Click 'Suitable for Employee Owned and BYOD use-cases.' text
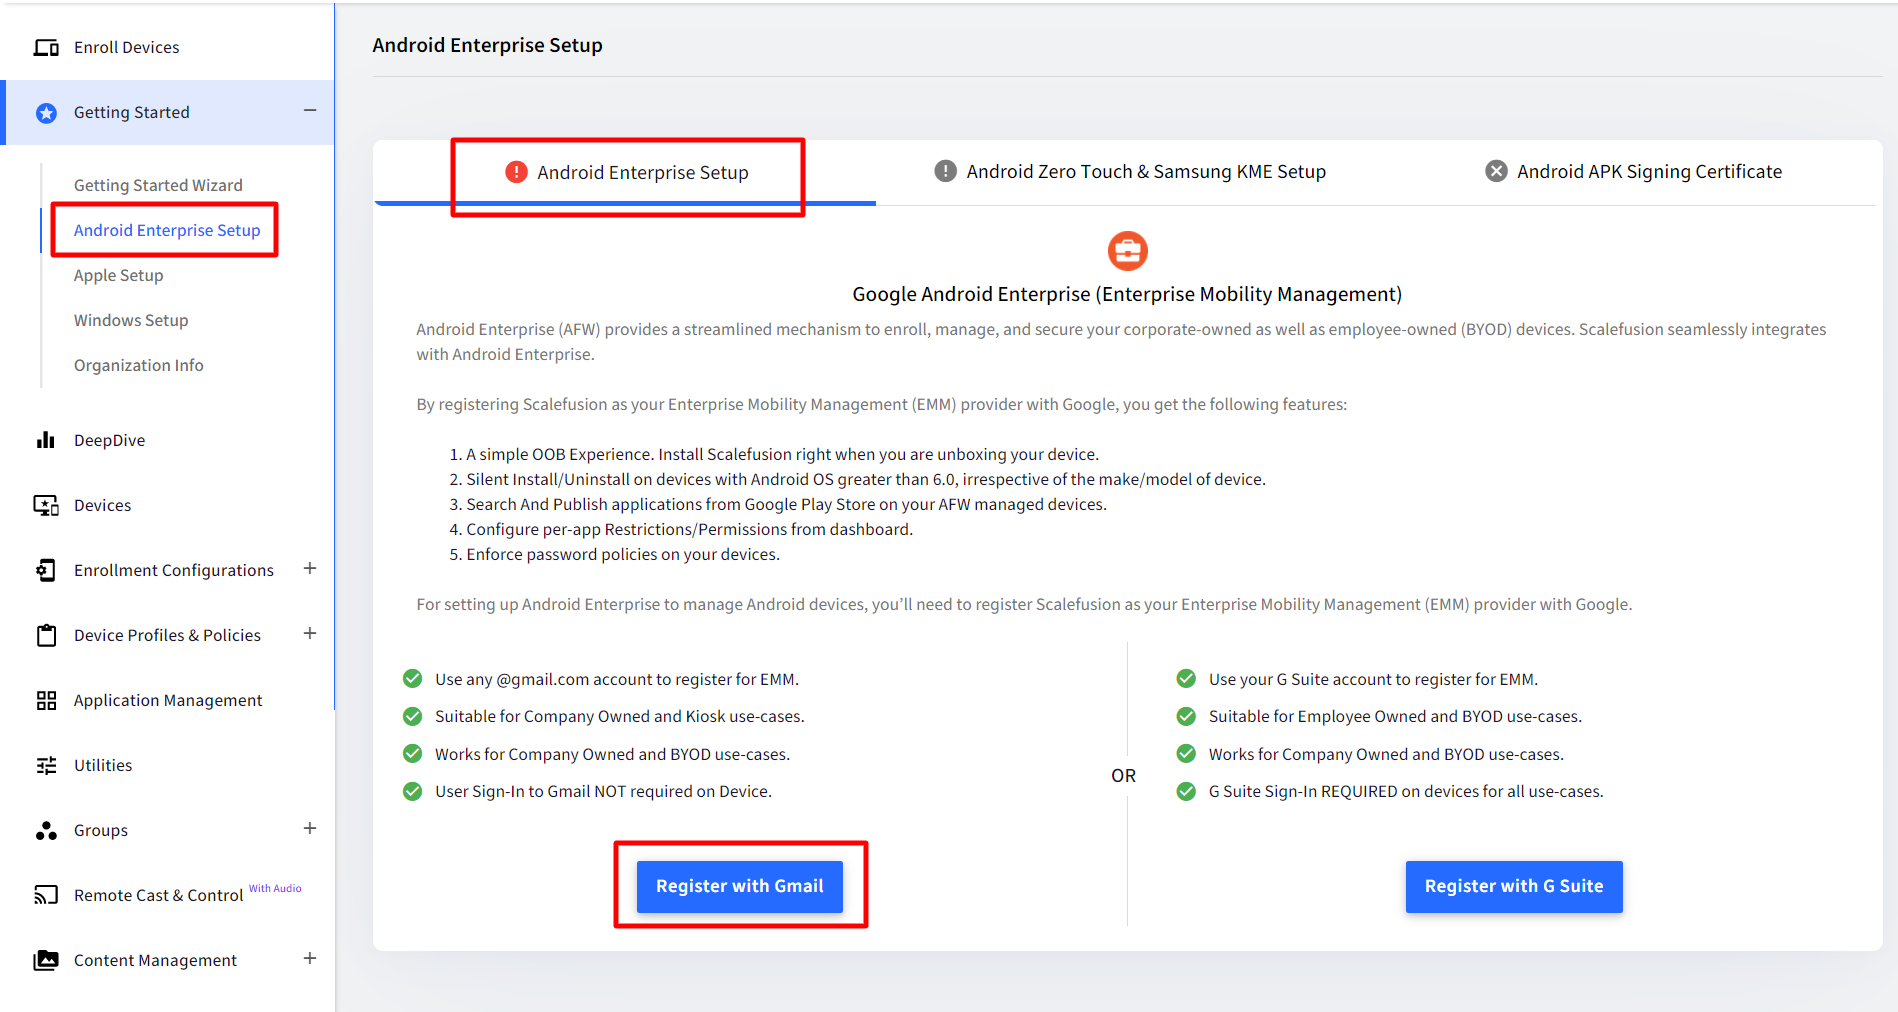The height and width of the screenshot is (1012, 1898). (x=1395, y=716)
